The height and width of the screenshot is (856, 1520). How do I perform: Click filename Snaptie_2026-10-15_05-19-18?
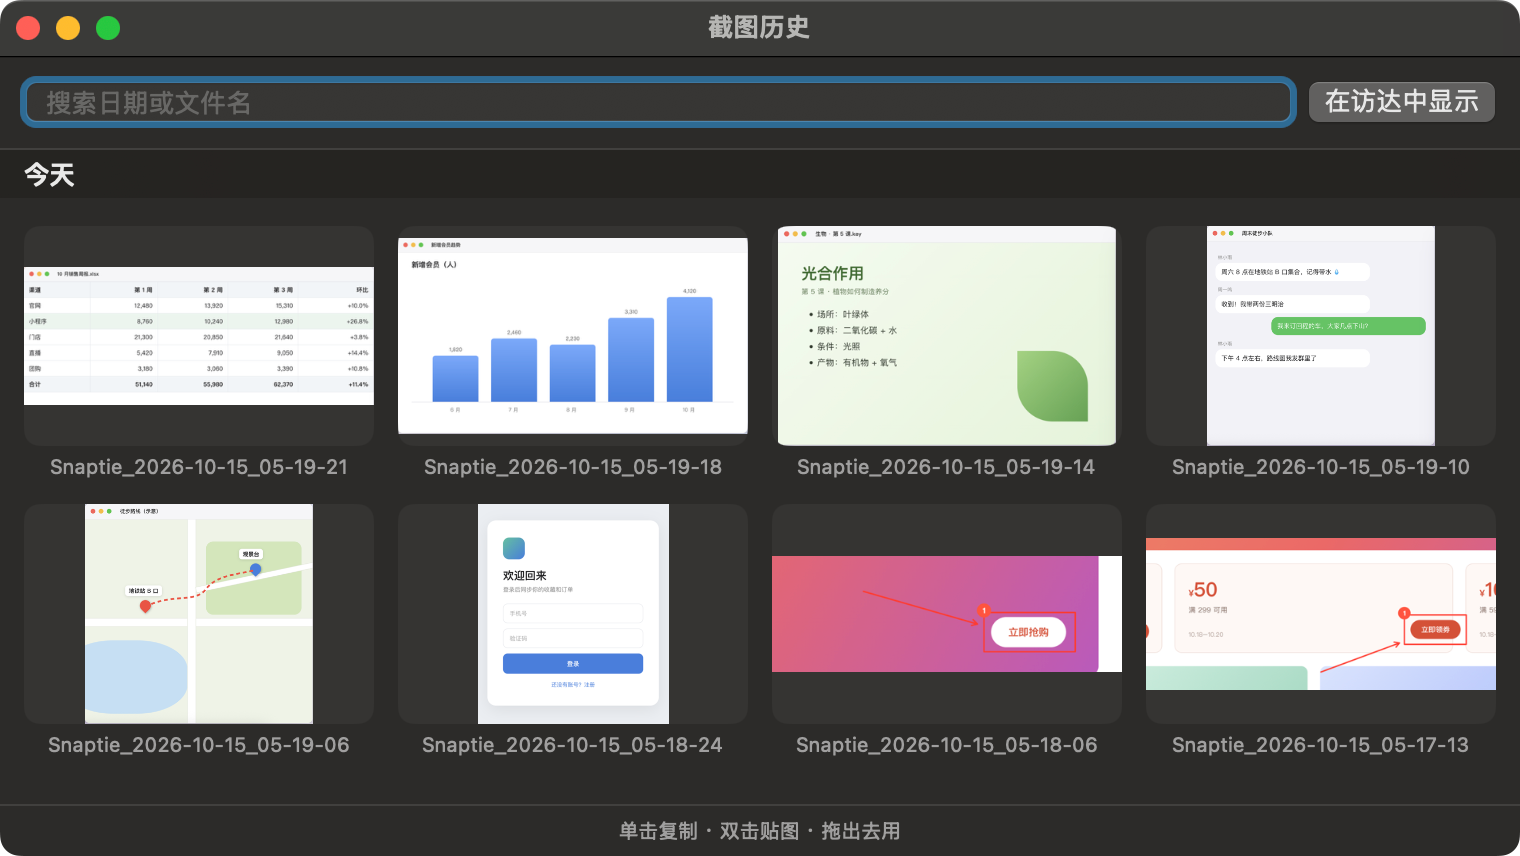coord(573,467)
